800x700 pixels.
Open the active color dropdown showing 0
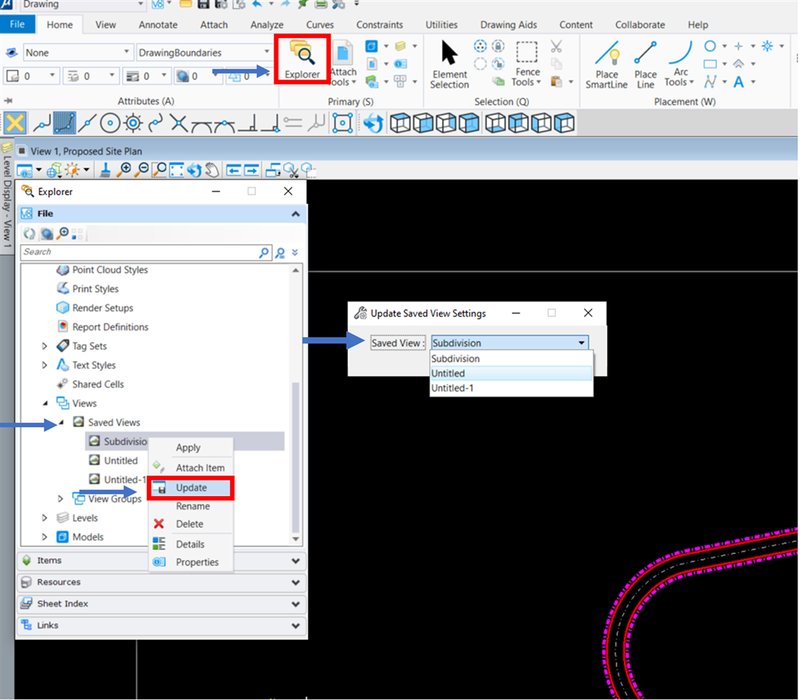point(31,76)
